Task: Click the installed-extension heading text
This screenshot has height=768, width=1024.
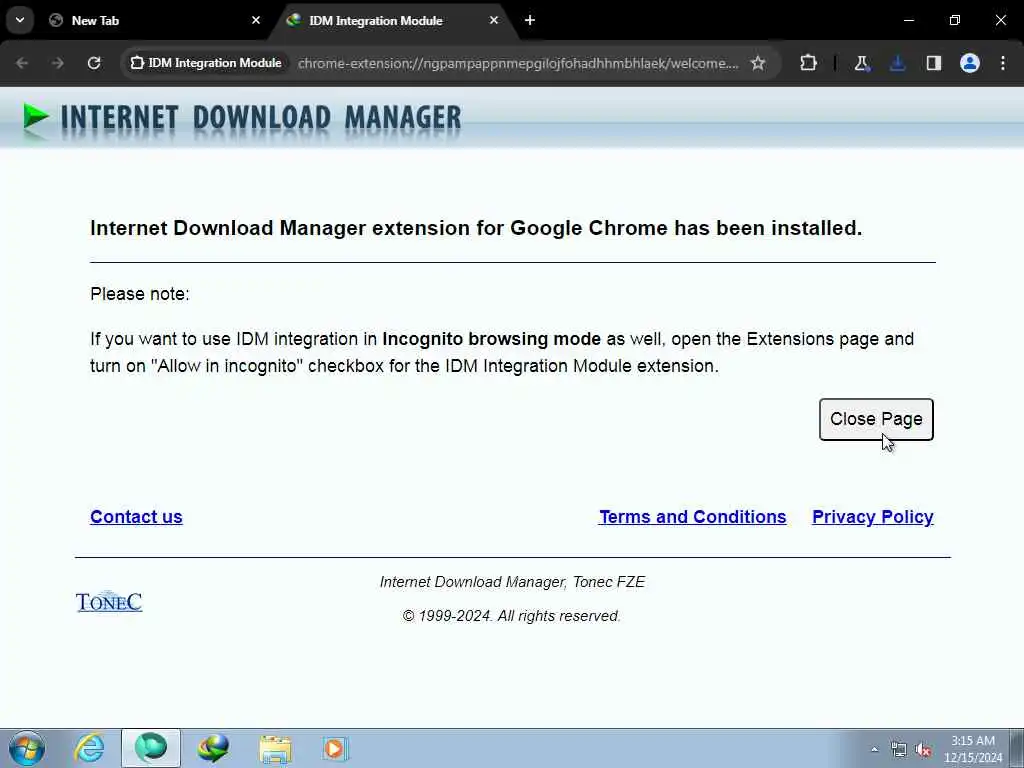Action: tap(476, 228)
